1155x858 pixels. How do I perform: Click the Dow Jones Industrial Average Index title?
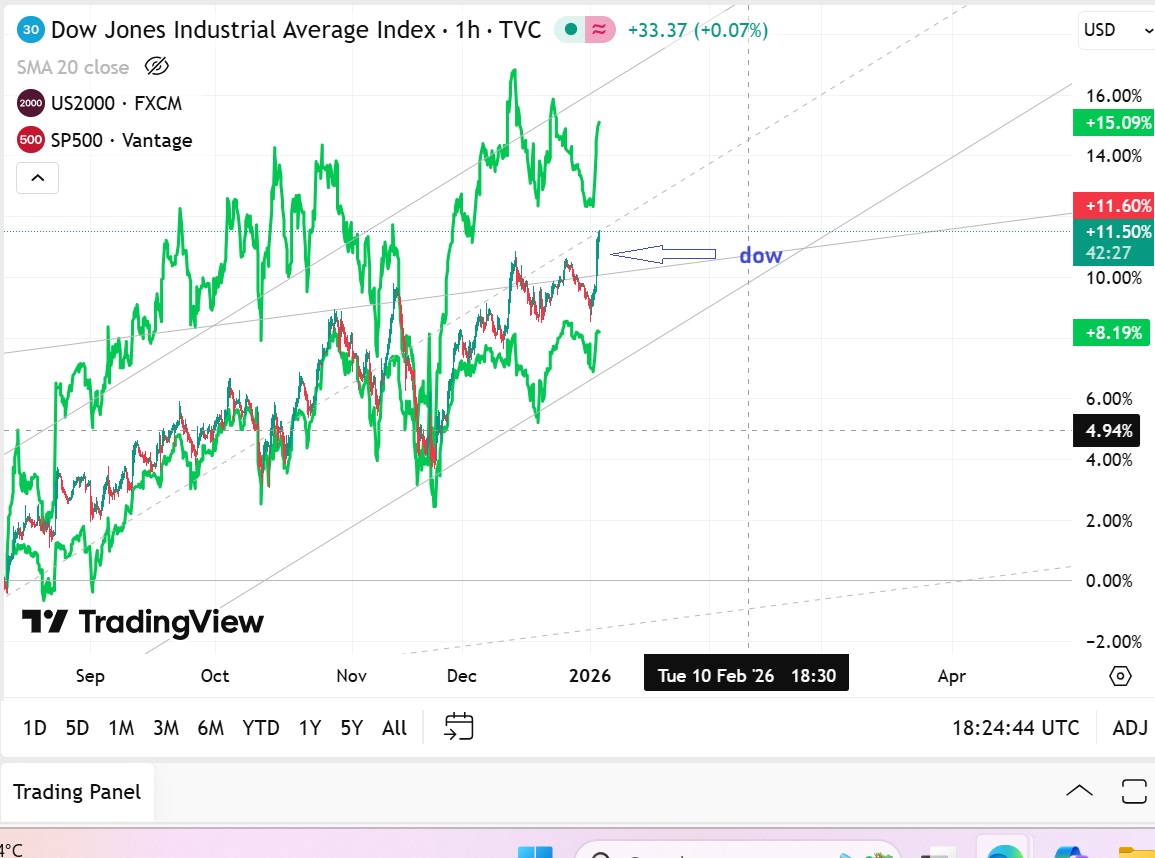[243, 30]
